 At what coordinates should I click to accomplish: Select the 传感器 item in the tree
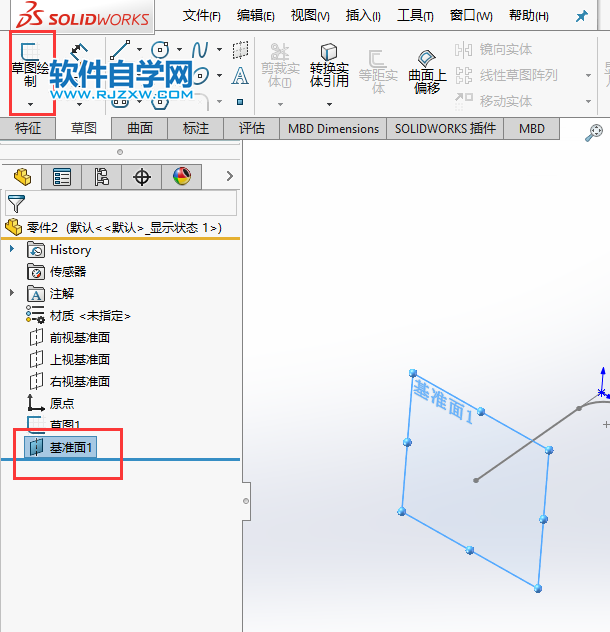(56, 272)
